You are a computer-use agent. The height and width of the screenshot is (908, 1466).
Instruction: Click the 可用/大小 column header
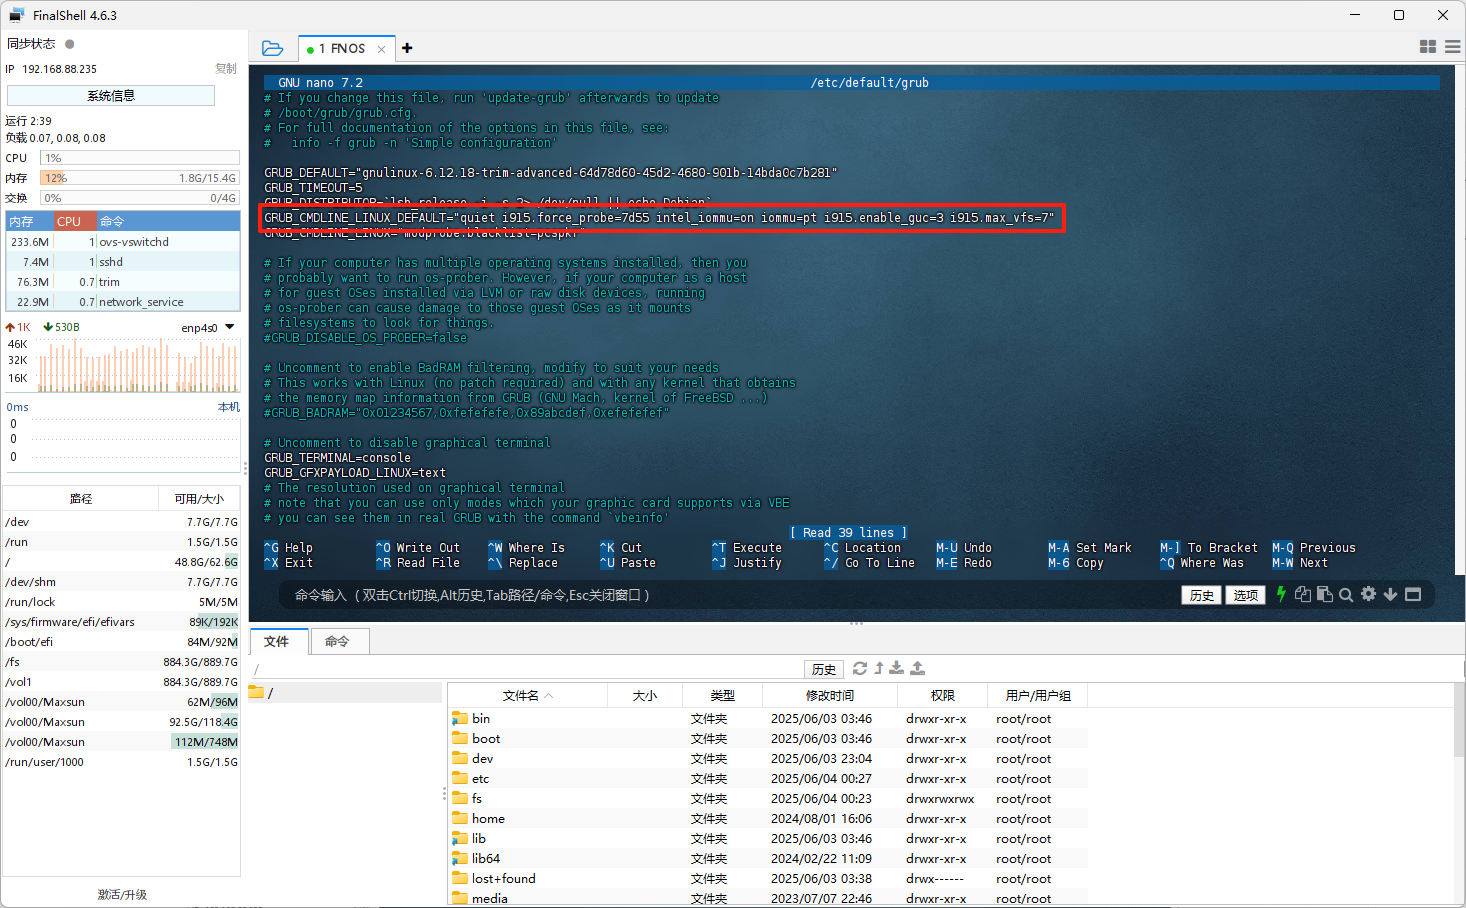199,498
